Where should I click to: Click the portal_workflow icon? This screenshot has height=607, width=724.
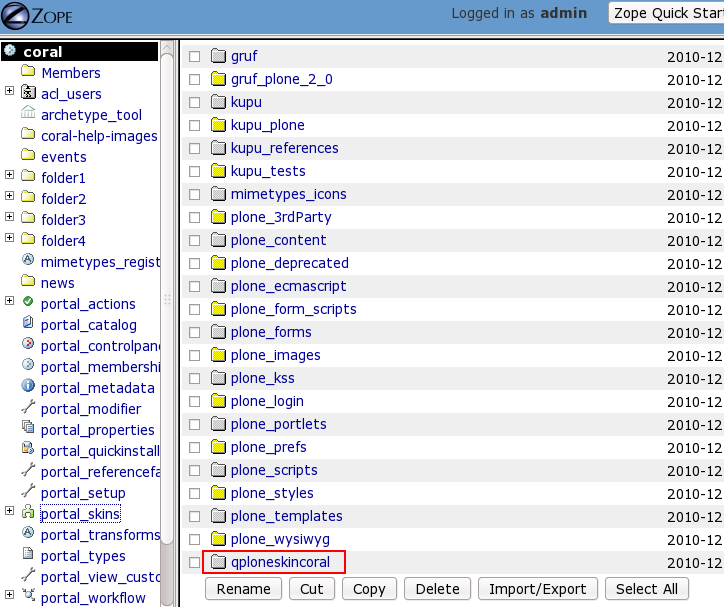point(28,595)
